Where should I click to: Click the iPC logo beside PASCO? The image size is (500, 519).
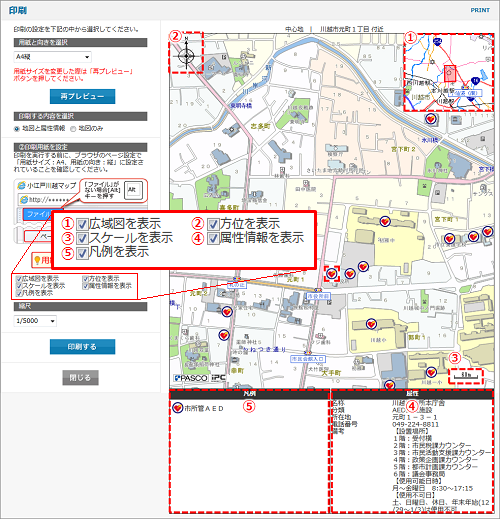click(218, 378)
